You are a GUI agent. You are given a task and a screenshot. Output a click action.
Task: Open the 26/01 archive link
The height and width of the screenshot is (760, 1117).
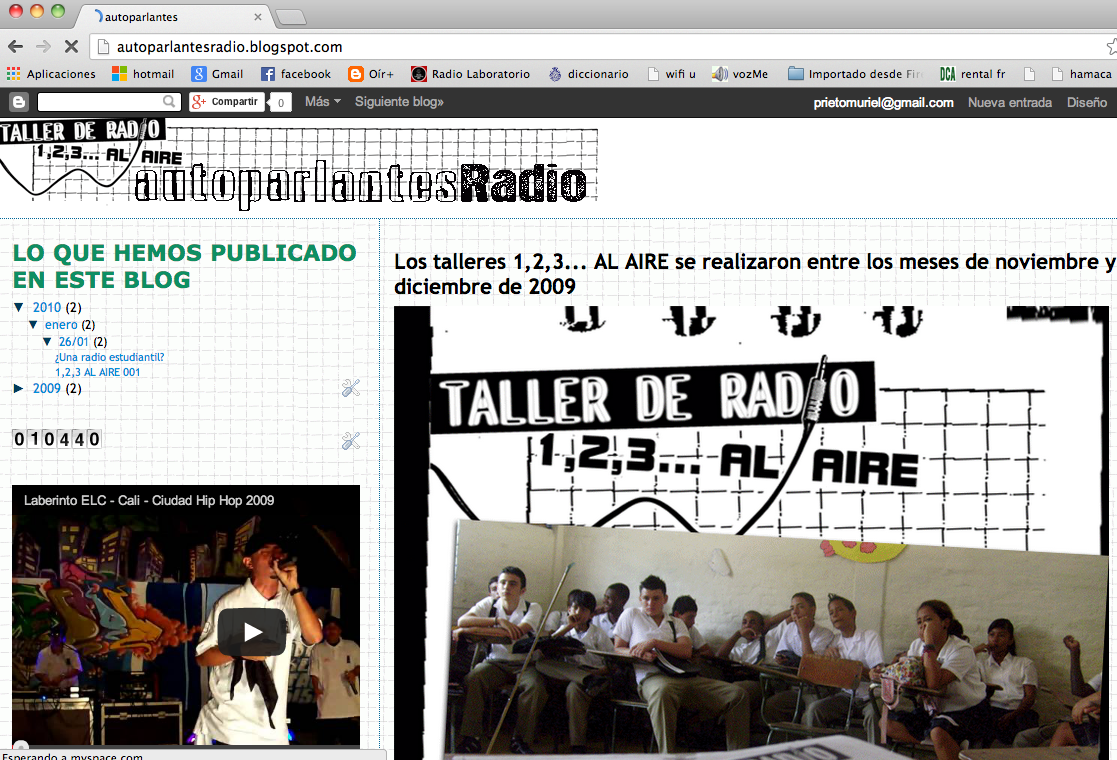click(x=73, y=342)
